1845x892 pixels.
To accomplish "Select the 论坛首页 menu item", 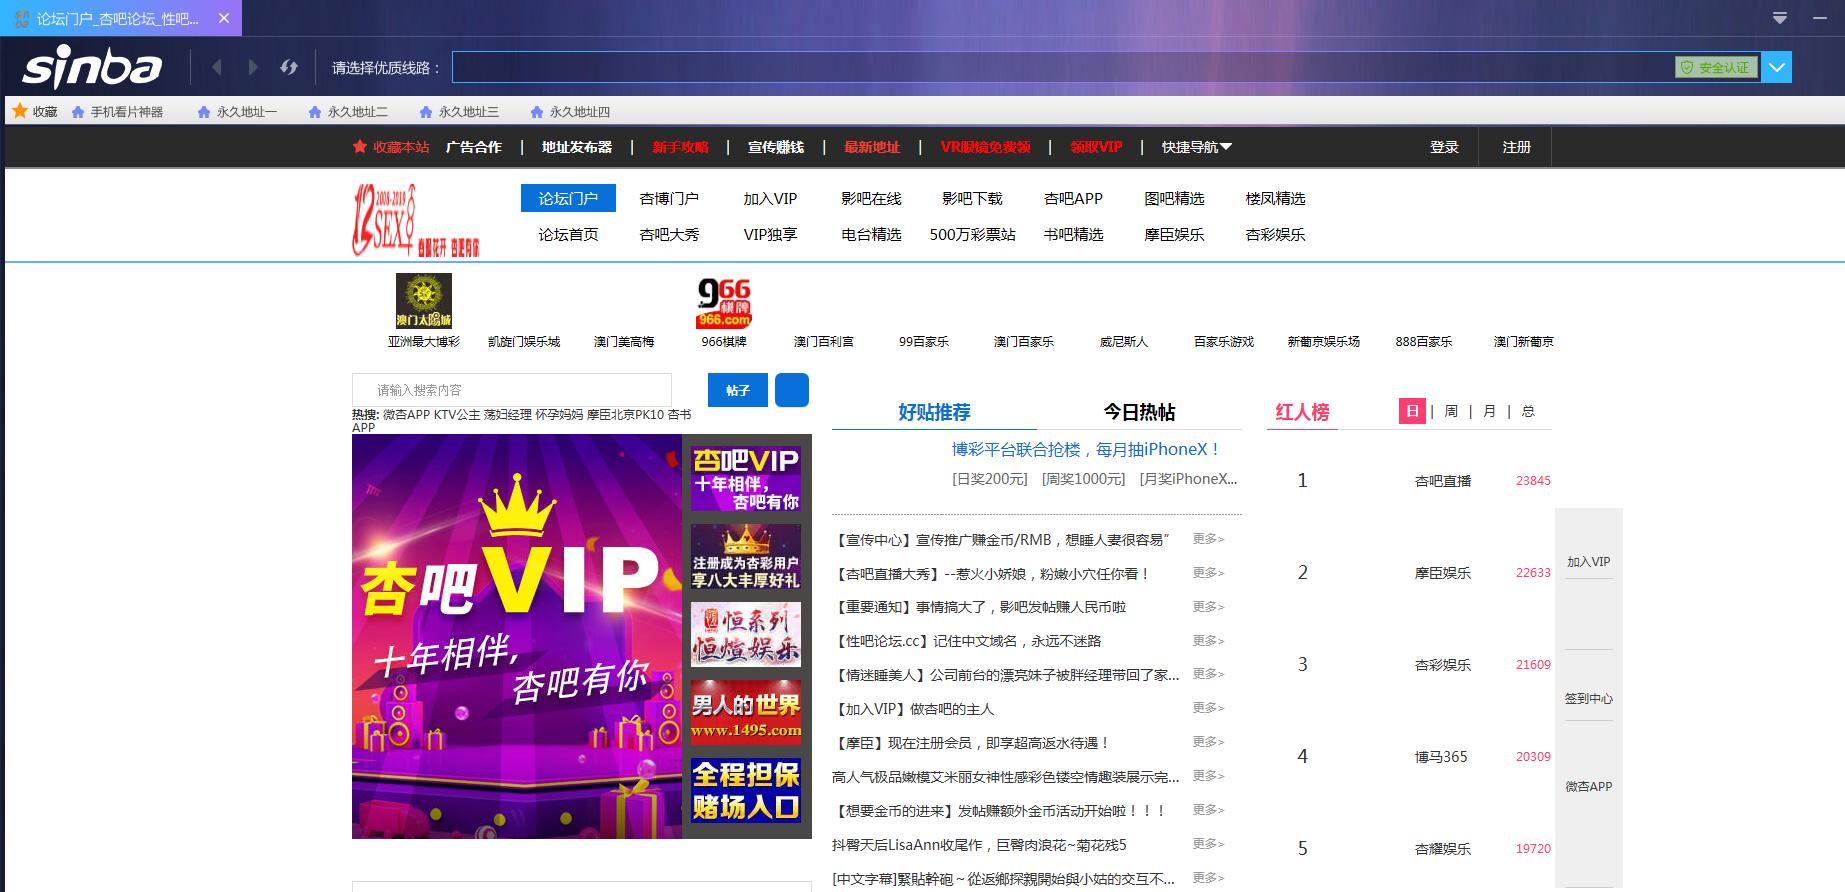I will (568, 234).
